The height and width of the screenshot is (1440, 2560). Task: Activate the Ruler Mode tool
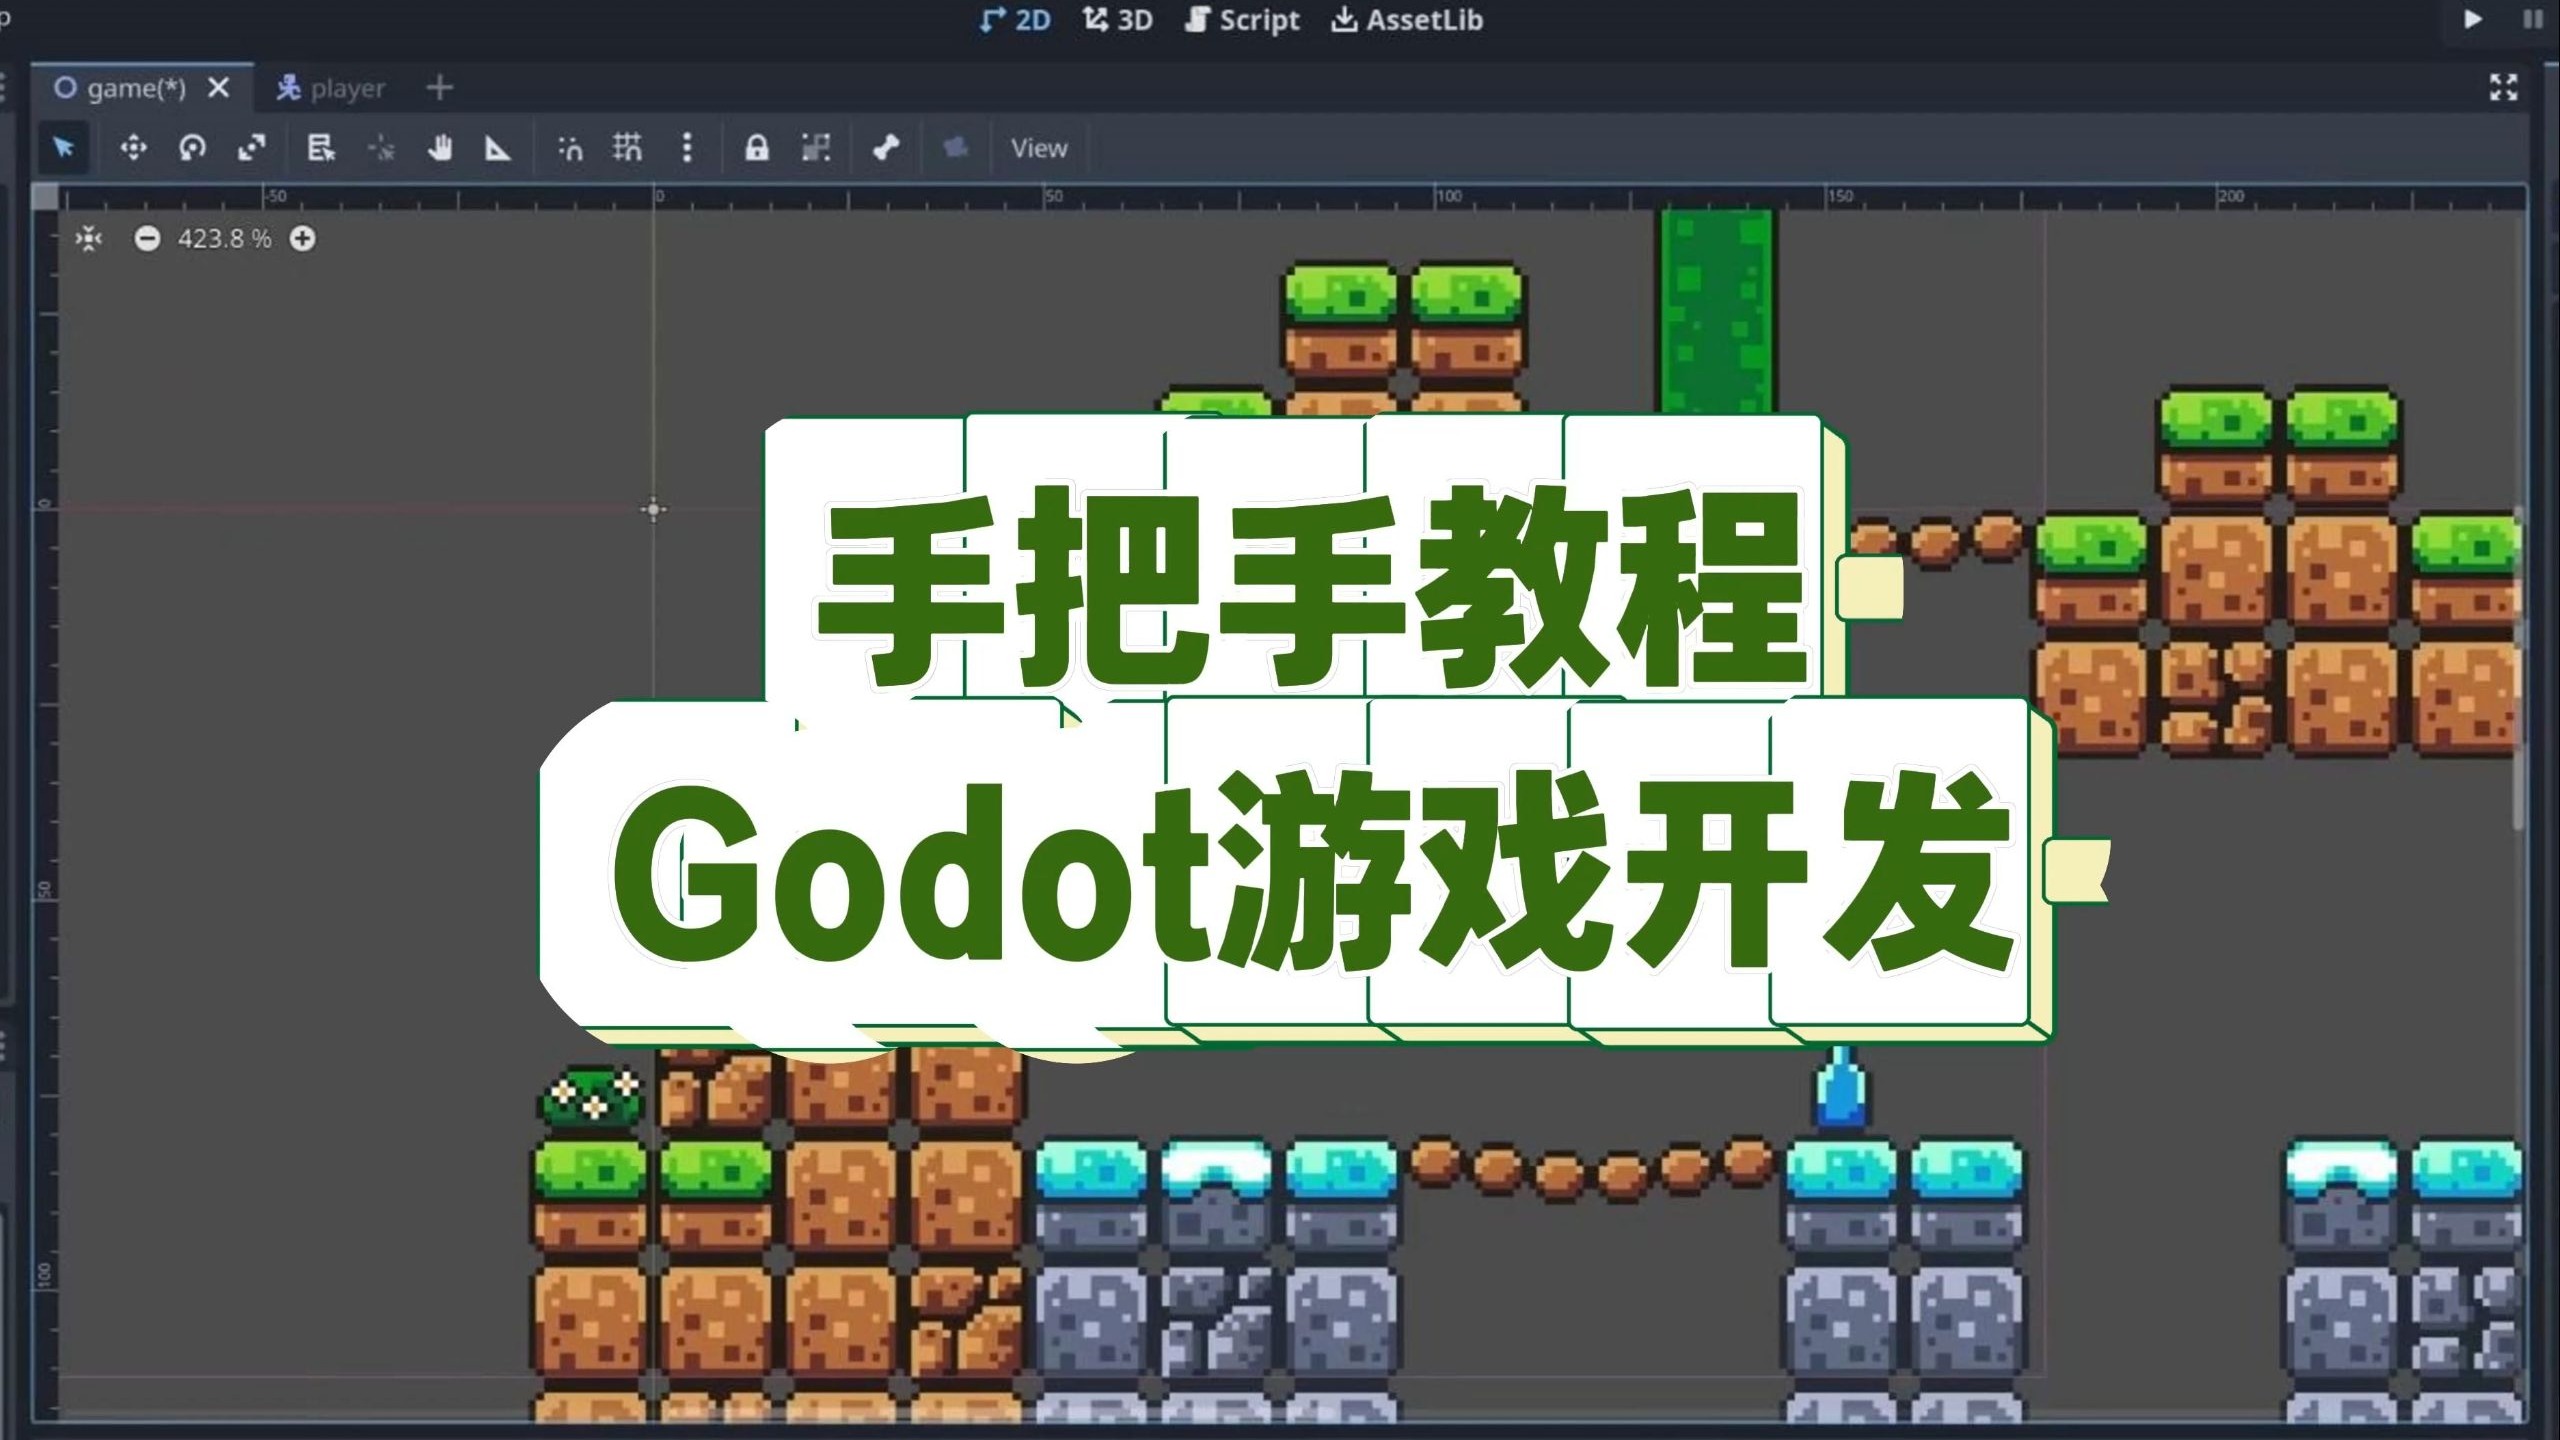click(x=497, y=148)
